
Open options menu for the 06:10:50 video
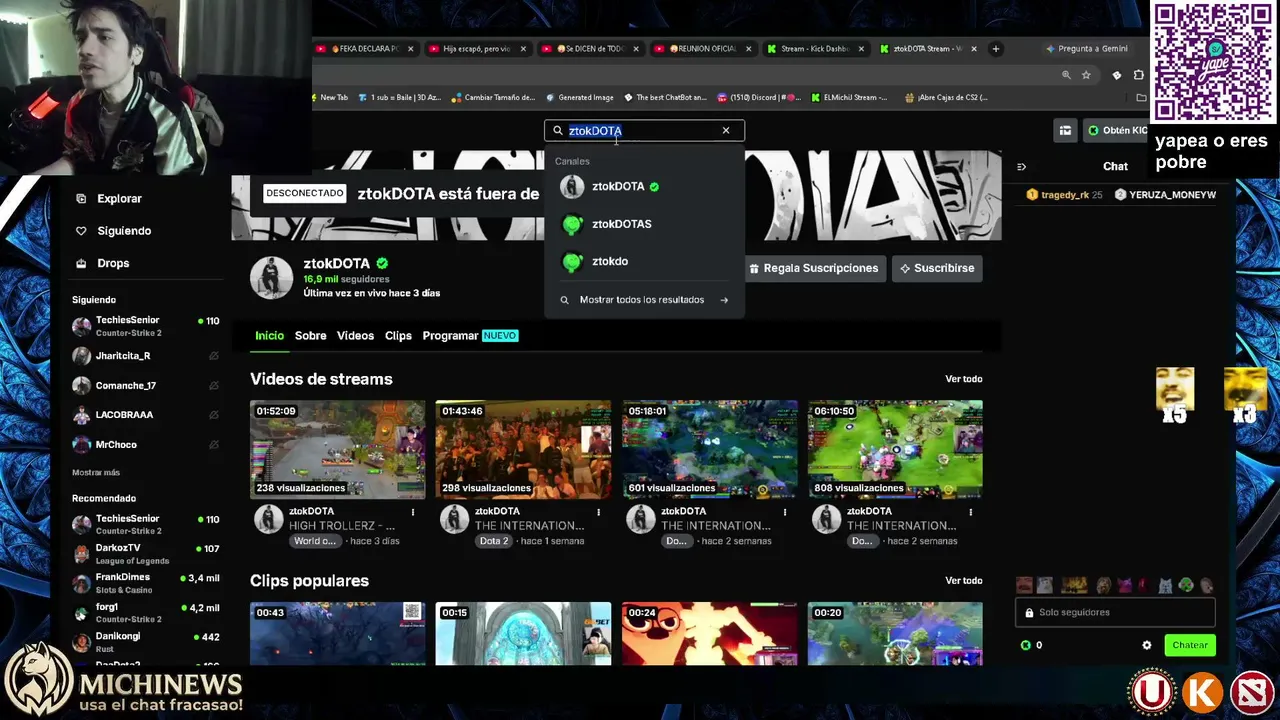[x=970, y=512]
